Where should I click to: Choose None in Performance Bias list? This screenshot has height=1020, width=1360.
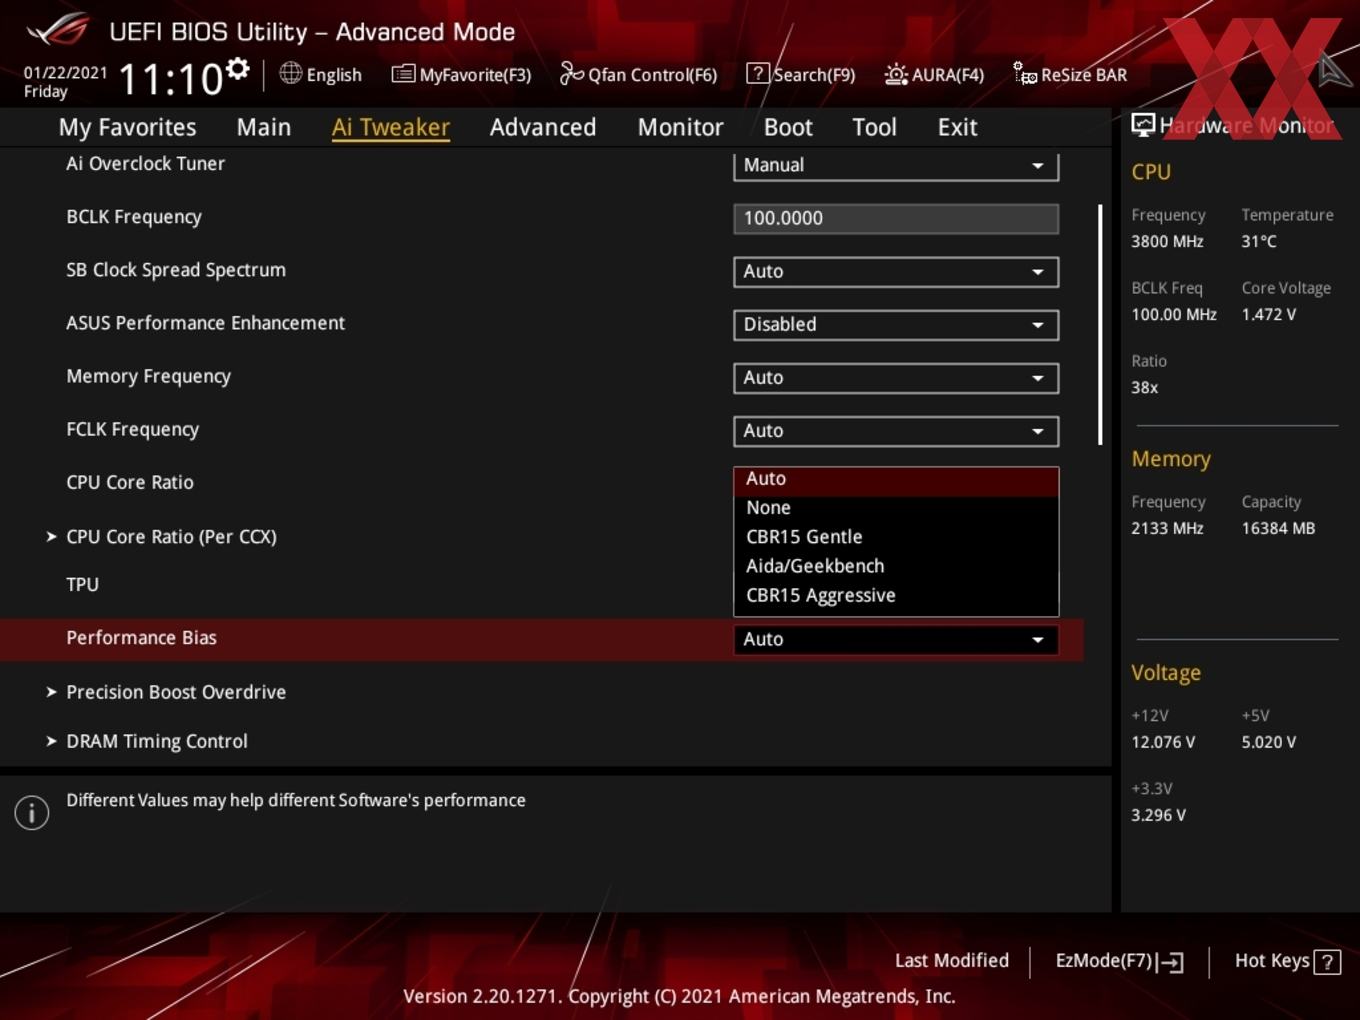(x=896, y=508)
